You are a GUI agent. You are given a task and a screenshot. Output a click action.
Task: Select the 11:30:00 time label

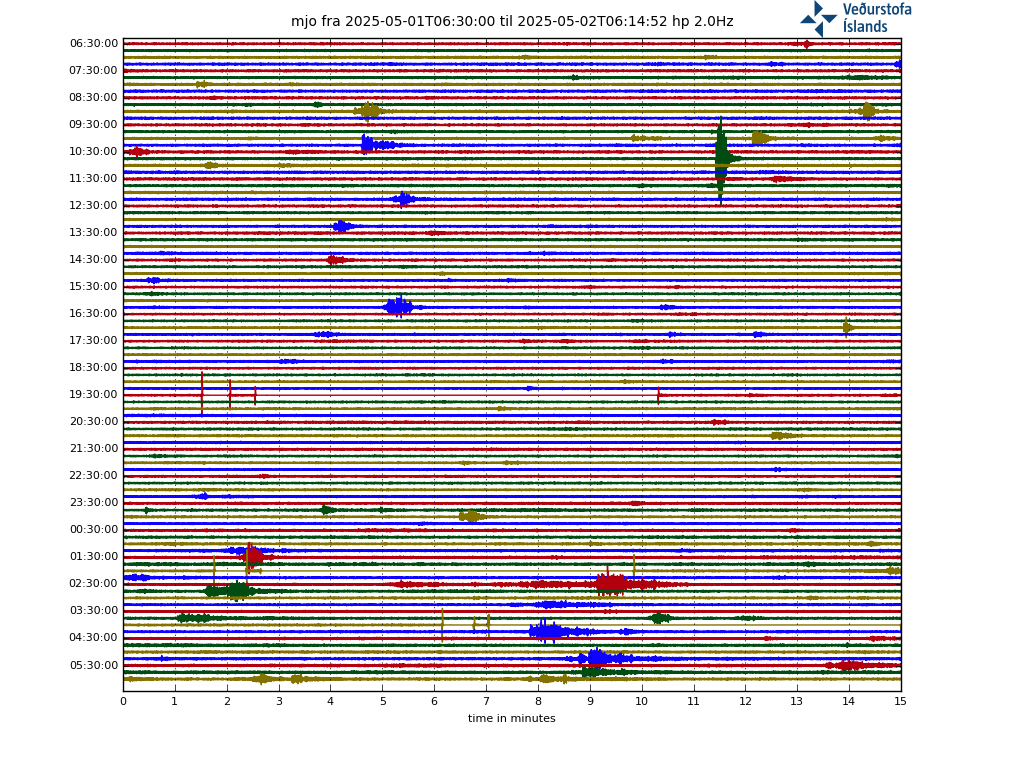point(94,178)
